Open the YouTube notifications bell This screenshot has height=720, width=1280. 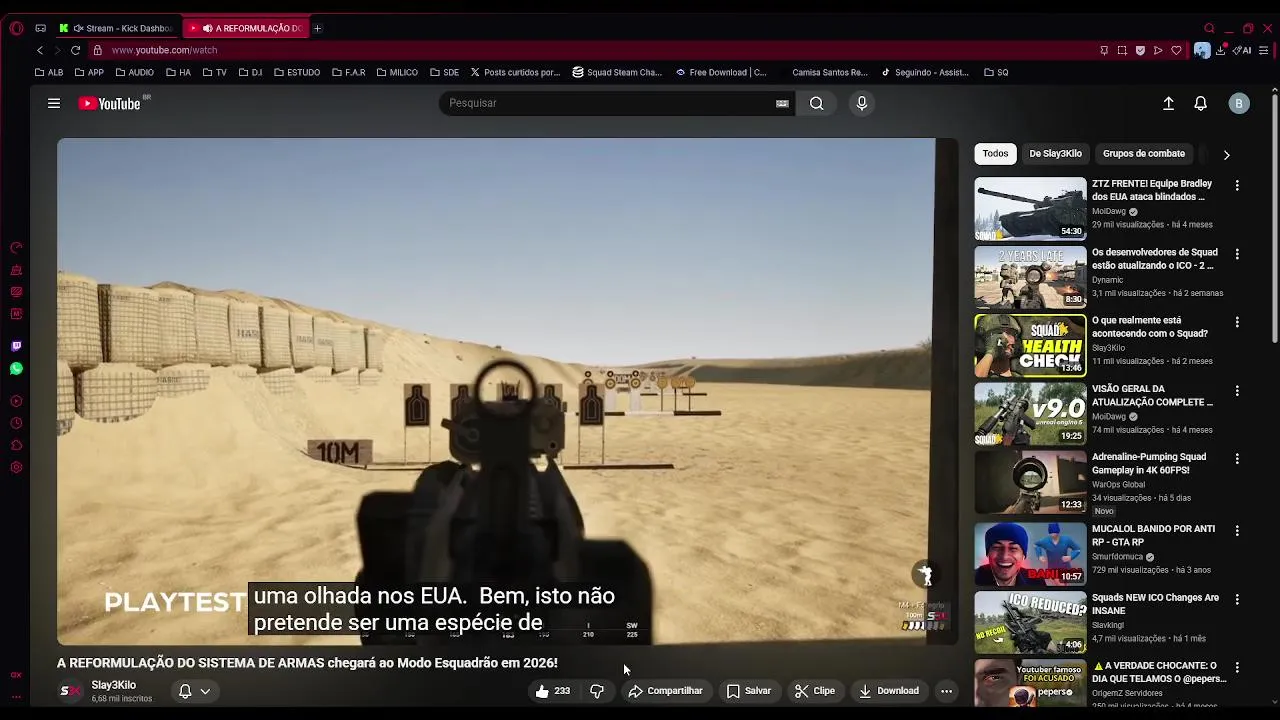[x=1201, y=103]
